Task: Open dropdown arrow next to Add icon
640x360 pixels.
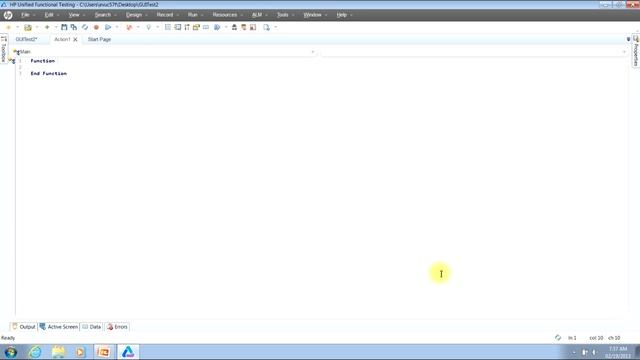Action: click(x=56, y=27)
